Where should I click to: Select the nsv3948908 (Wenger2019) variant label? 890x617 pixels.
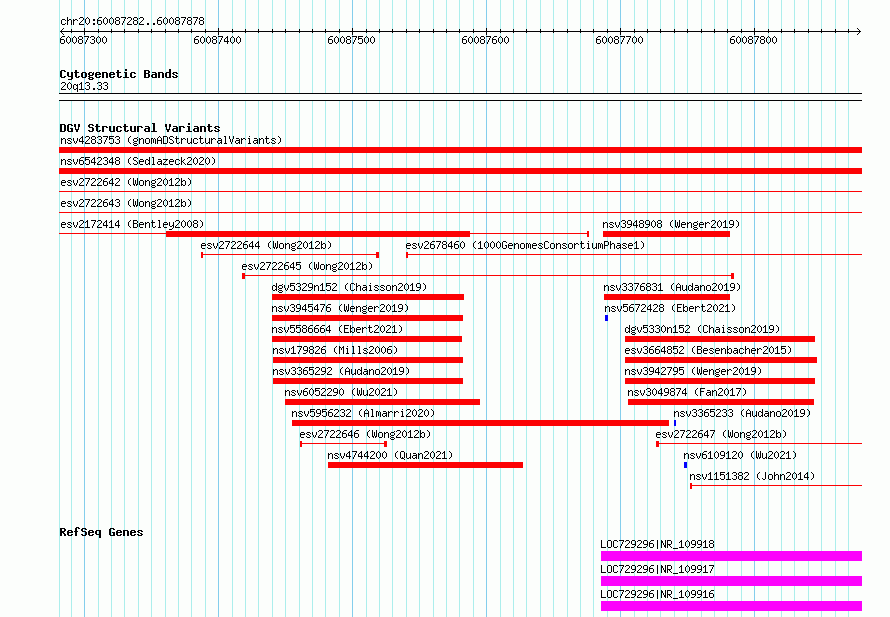click(x=671, y=224)
